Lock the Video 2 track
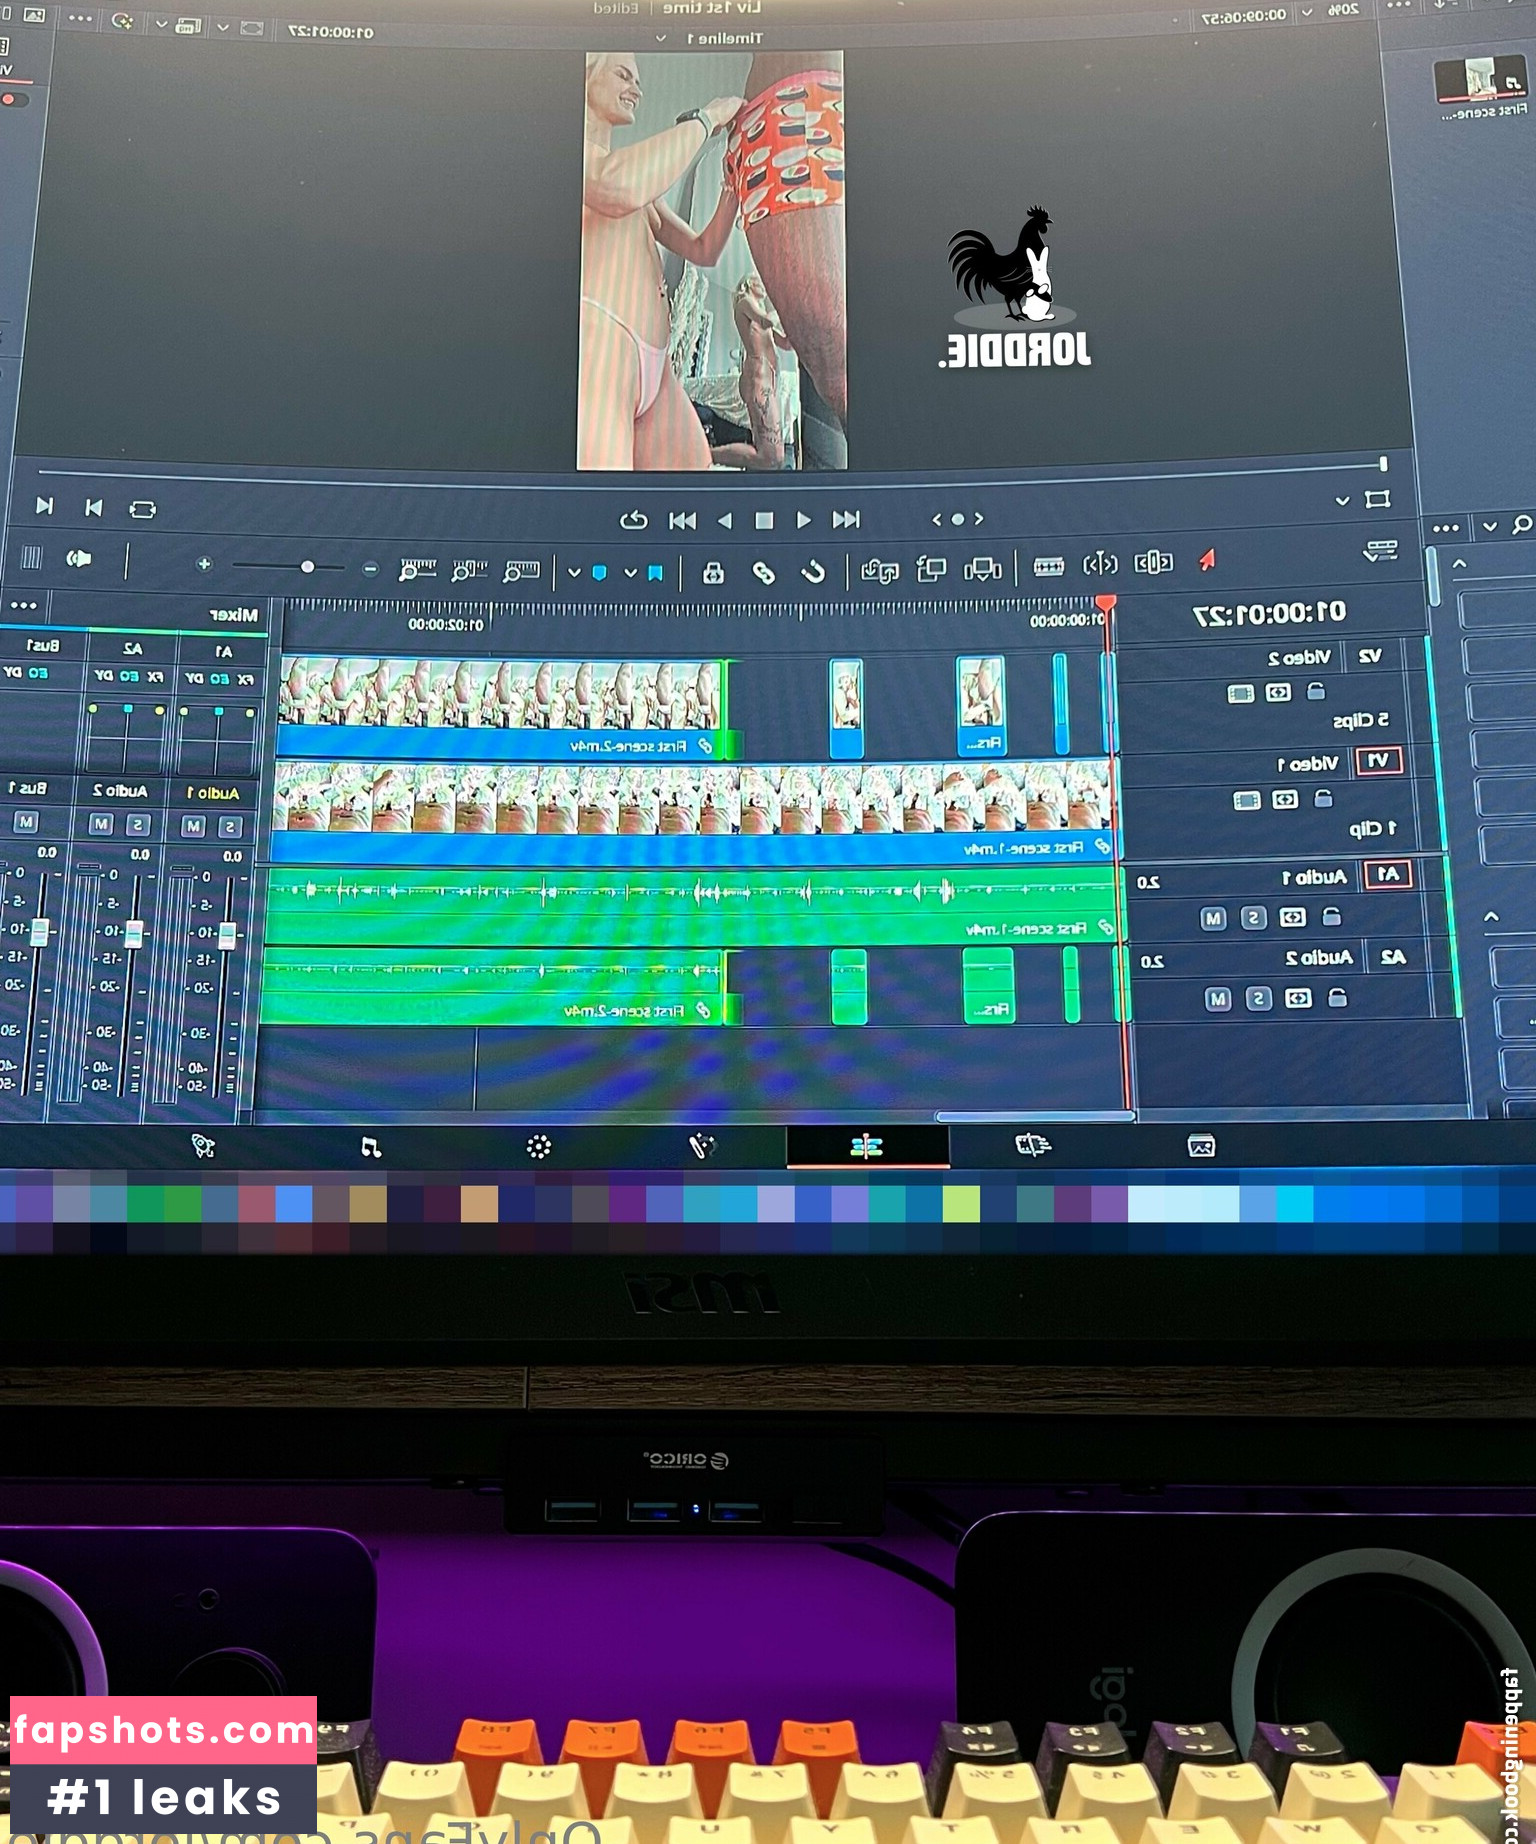 tap(1316, 692)
